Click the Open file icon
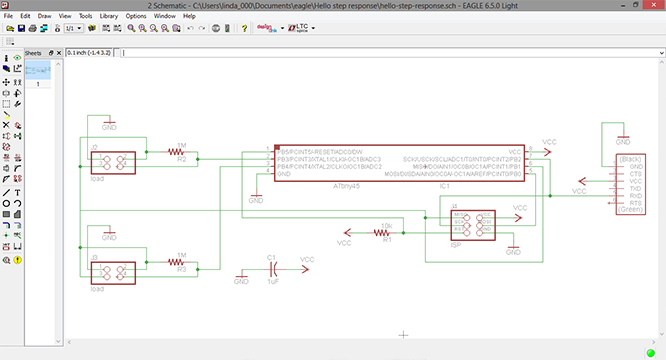Viewport: 666px width, 360px height. click(x=10, y=28)
